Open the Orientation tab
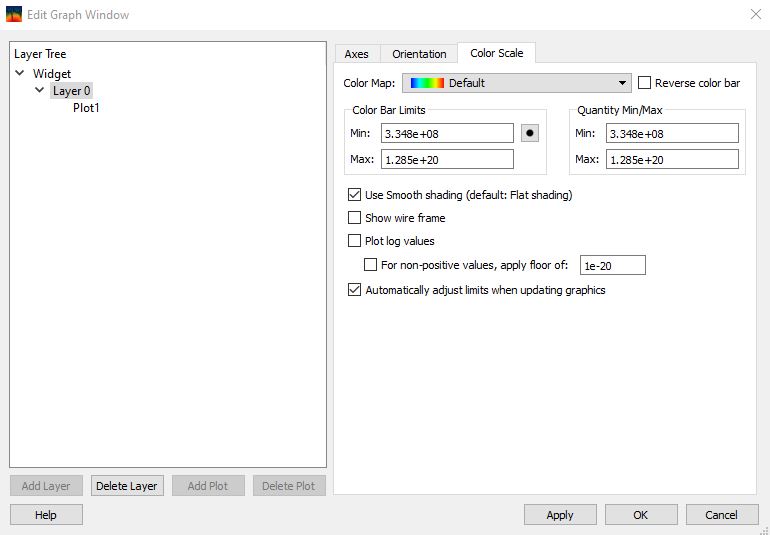This screenshot has width=770, height=535. click(419, 54)
